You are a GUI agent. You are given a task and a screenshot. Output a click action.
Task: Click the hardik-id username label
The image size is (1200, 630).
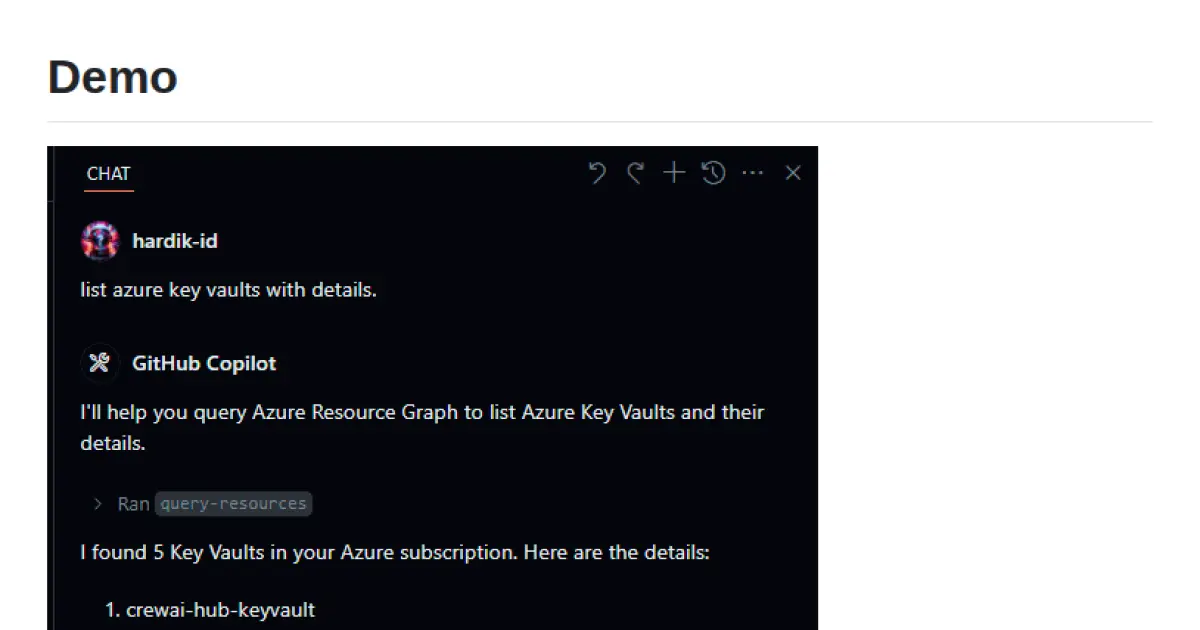point(174,240)
